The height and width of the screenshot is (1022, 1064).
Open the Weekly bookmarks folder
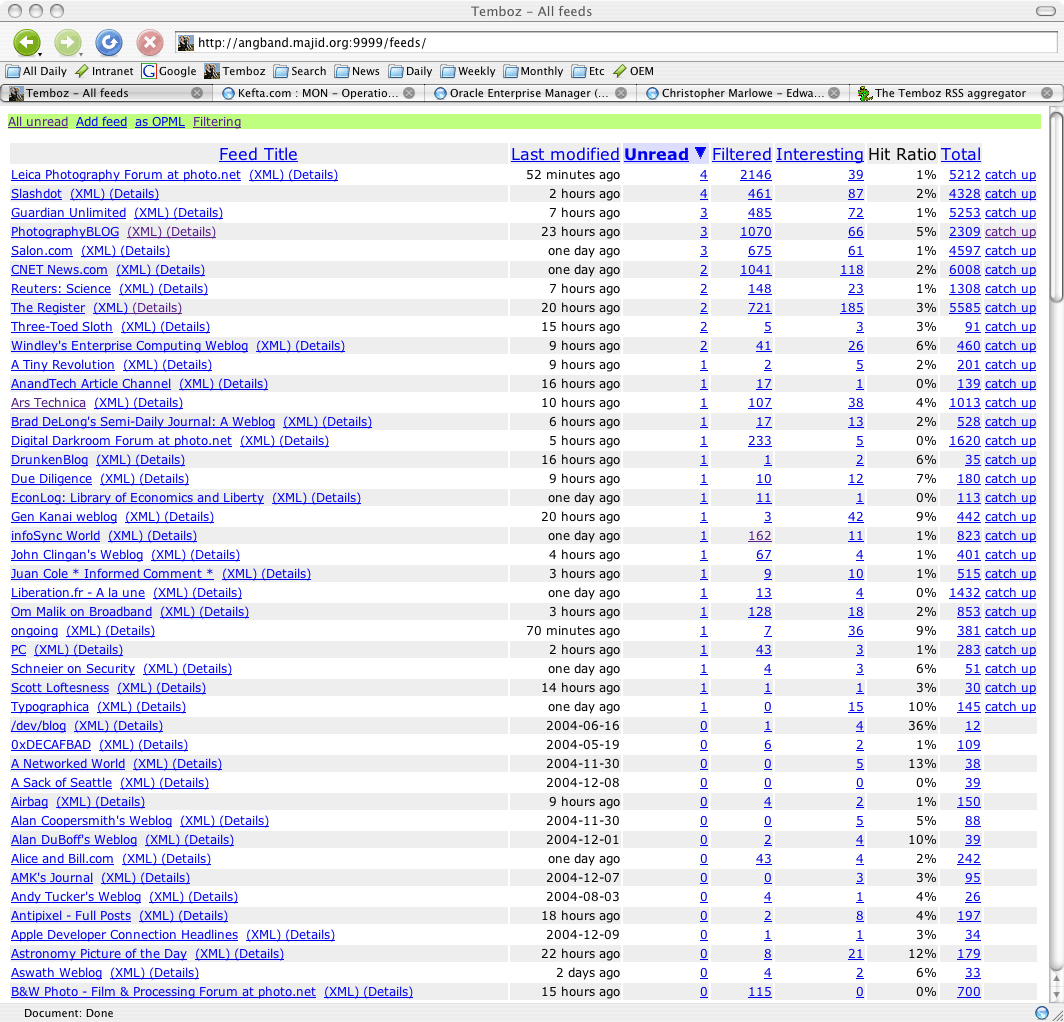468,71
